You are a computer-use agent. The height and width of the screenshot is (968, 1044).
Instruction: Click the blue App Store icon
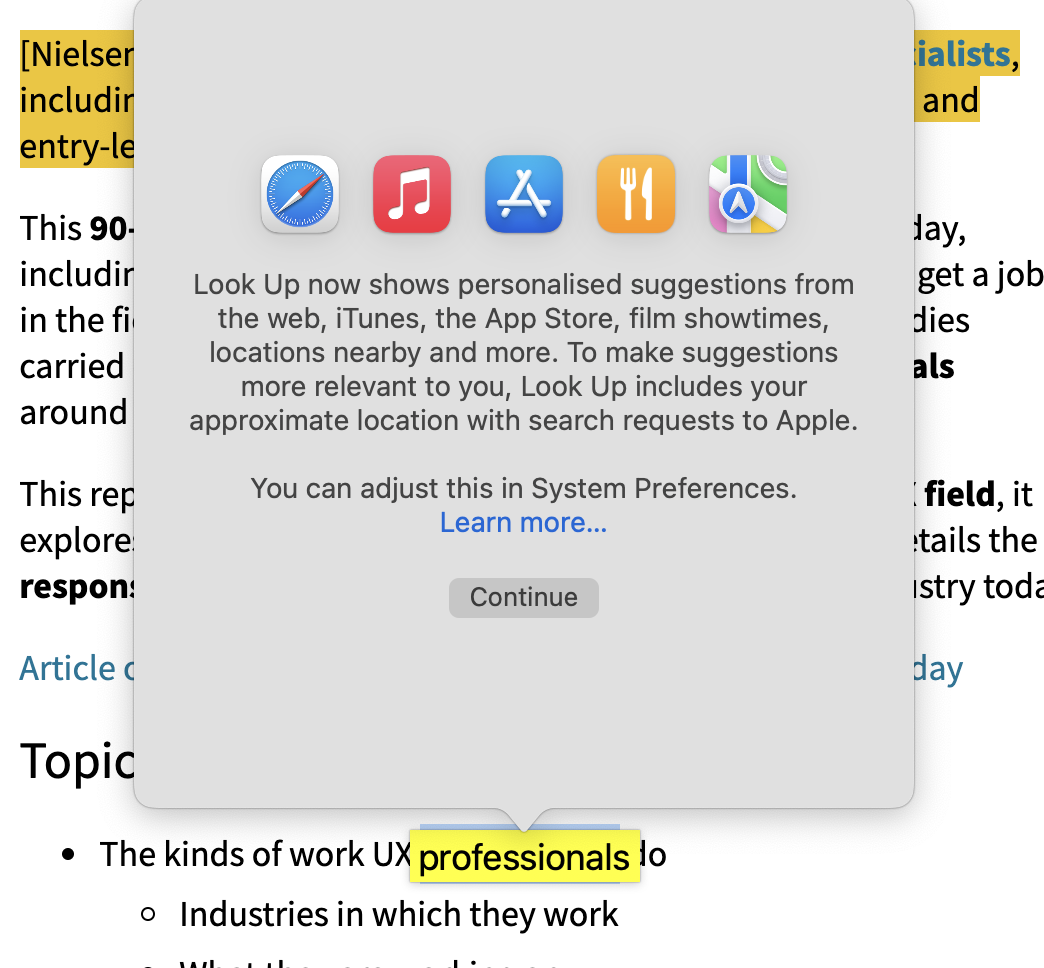pyautogui.click(x=523, y=194)
